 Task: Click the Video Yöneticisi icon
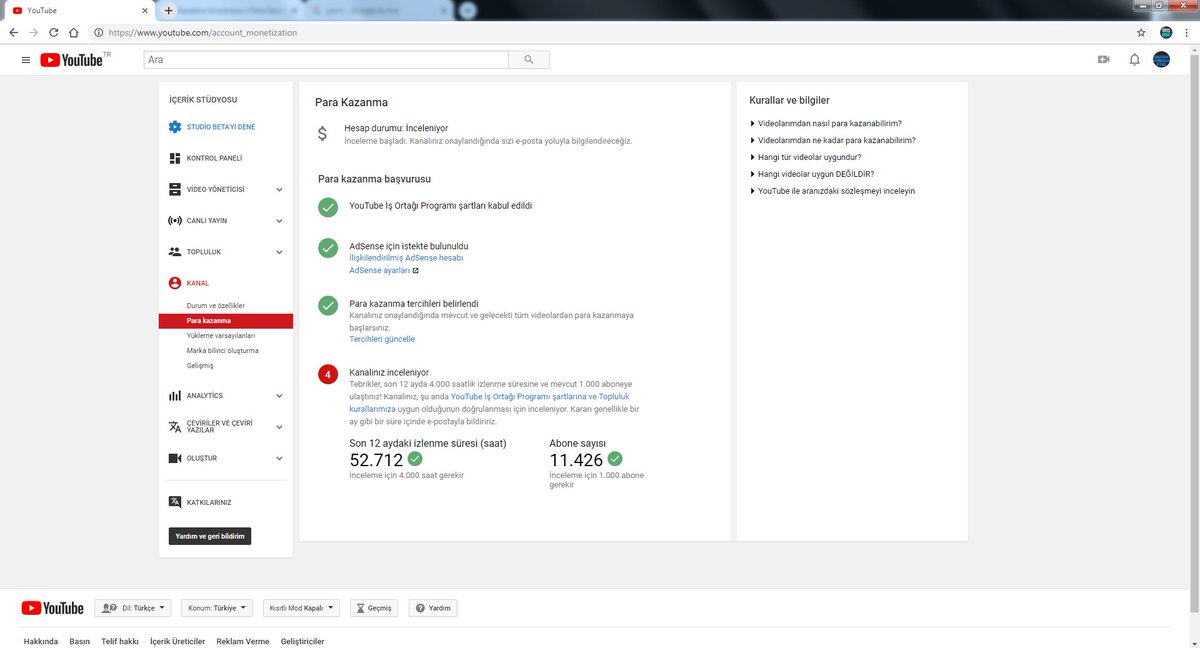175,189
